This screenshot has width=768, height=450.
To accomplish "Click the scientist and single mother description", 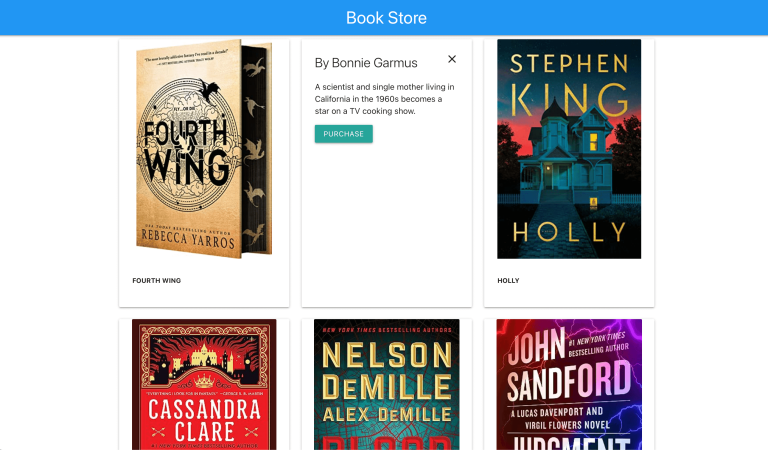I will (x=385, y=99).
